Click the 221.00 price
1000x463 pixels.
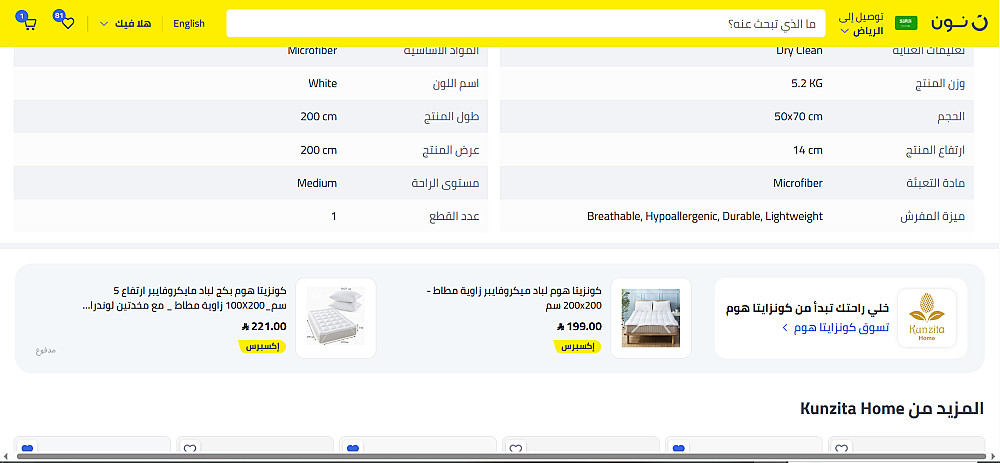264,327
